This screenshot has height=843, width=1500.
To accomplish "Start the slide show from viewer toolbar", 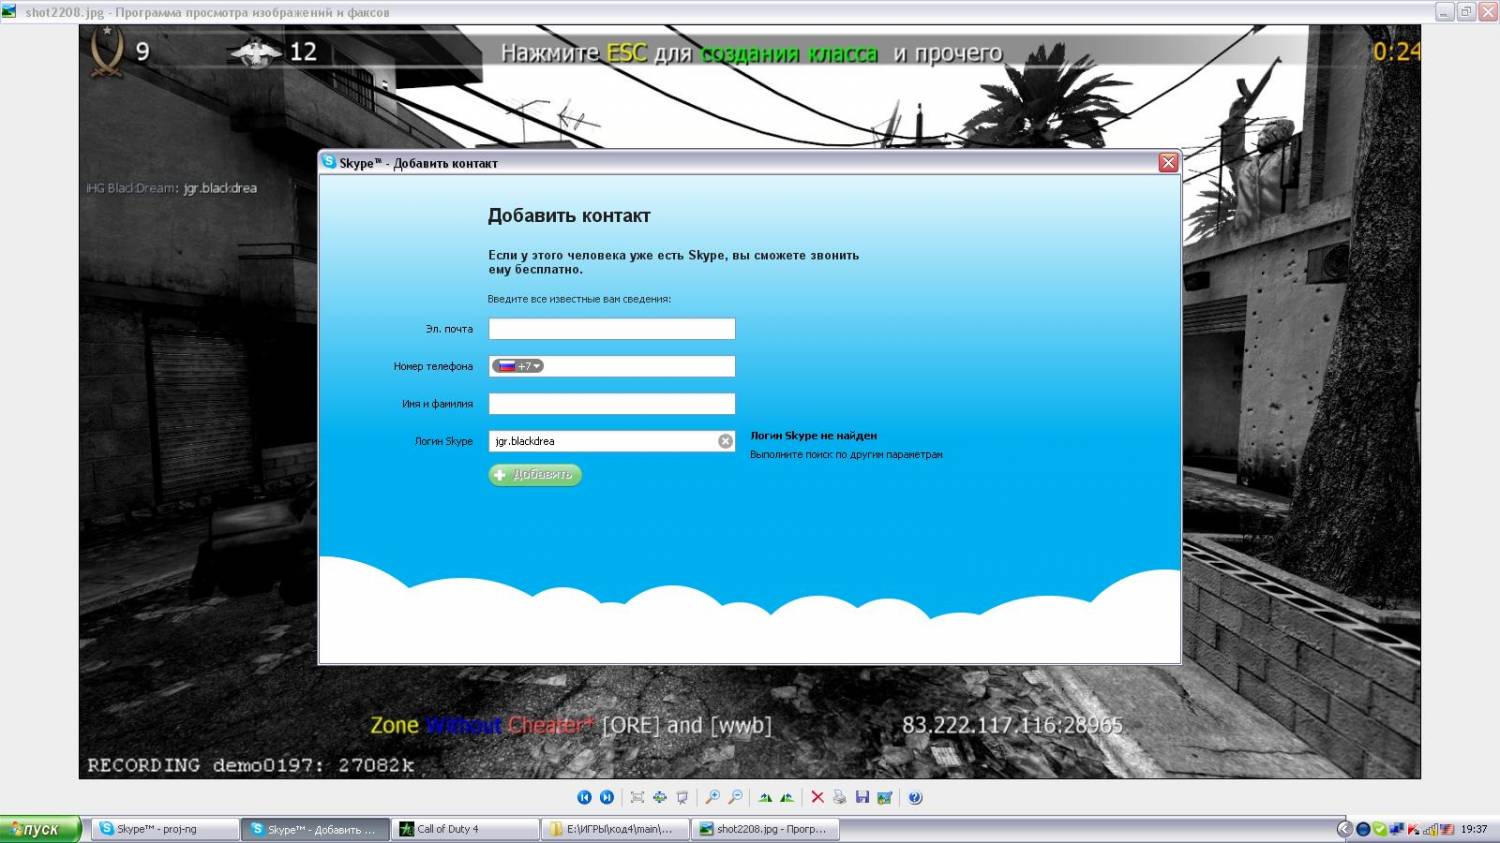I will 682,797.
